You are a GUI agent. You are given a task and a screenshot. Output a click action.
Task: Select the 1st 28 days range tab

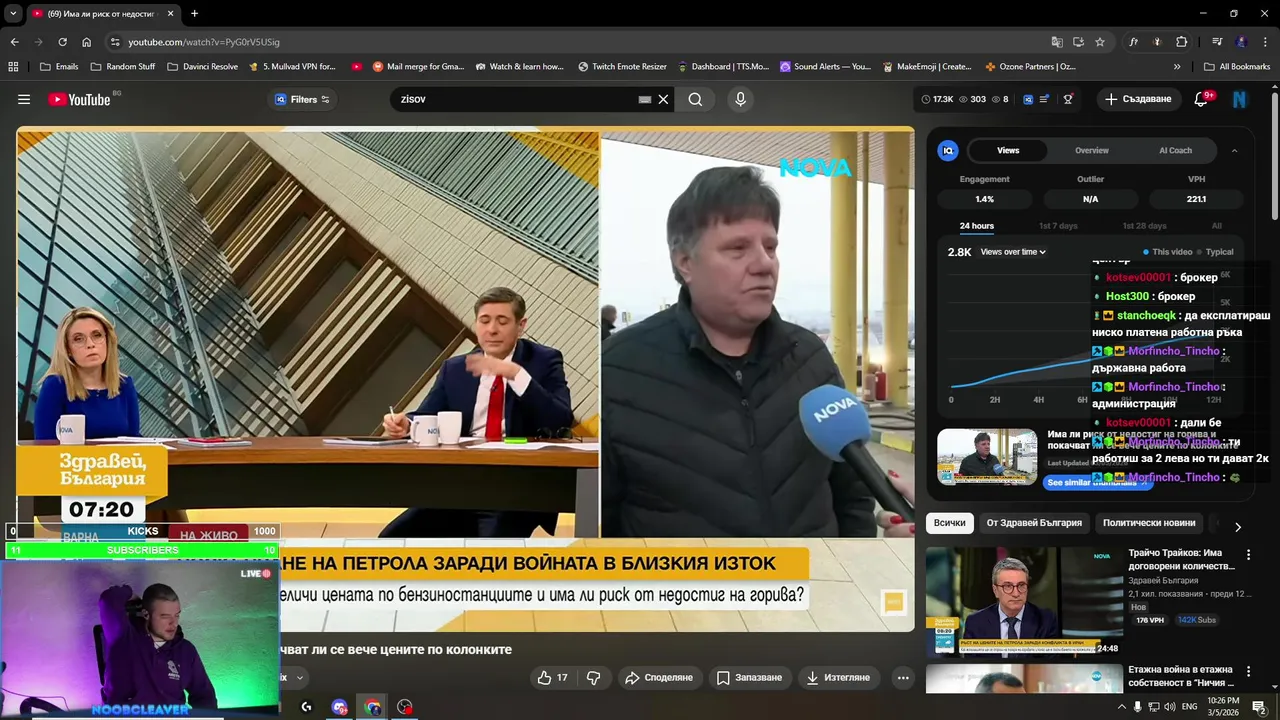click(x=1144, y=226)
